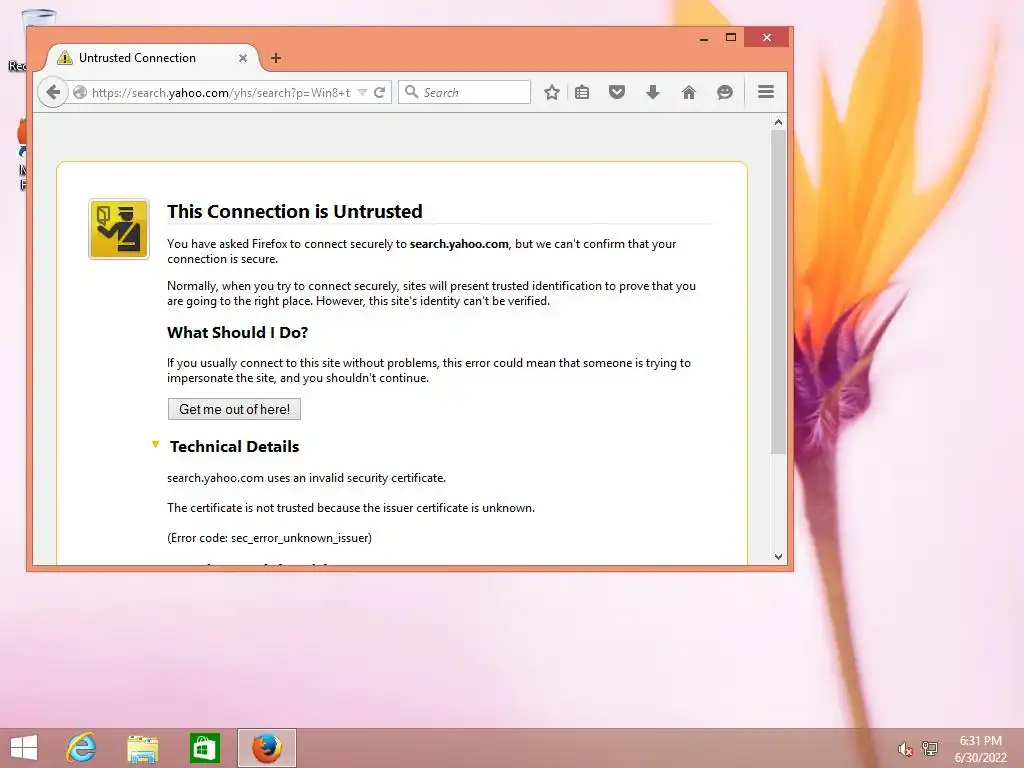Minimize the Firefox window
Viewport: 1024px width, 768px height.
tap(704, 39)
